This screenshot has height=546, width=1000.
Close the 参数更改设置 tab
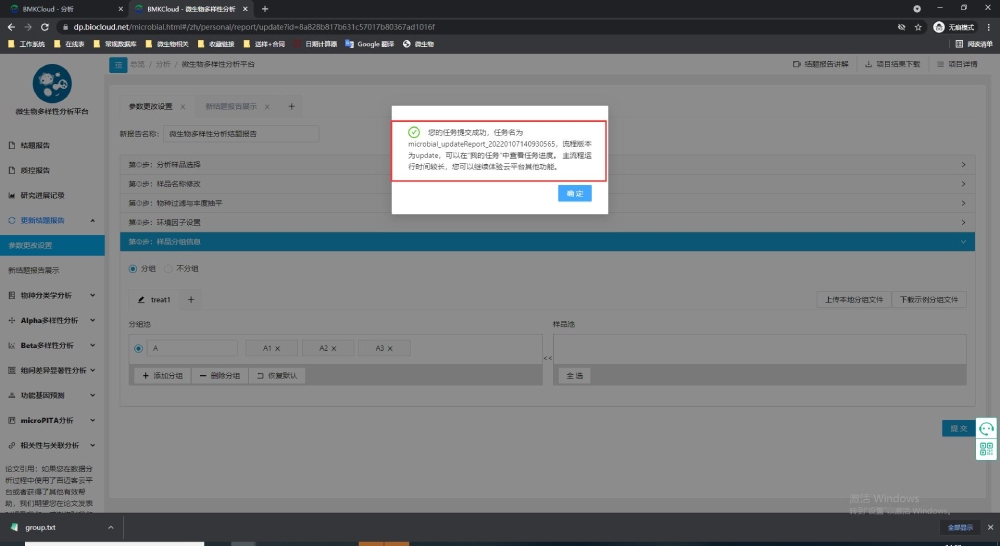coord(183,106)
